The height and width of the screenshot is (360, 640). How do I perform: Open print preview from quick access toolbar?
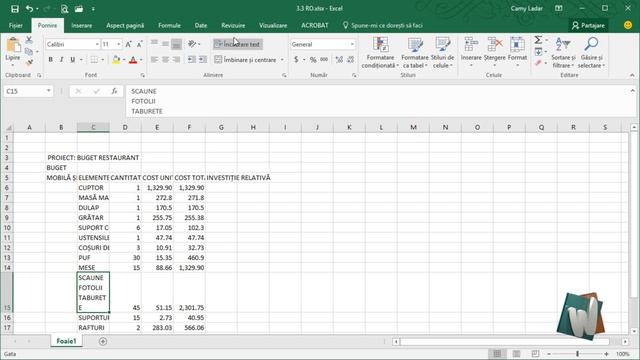pyautogui.click(x=64, y=9)
